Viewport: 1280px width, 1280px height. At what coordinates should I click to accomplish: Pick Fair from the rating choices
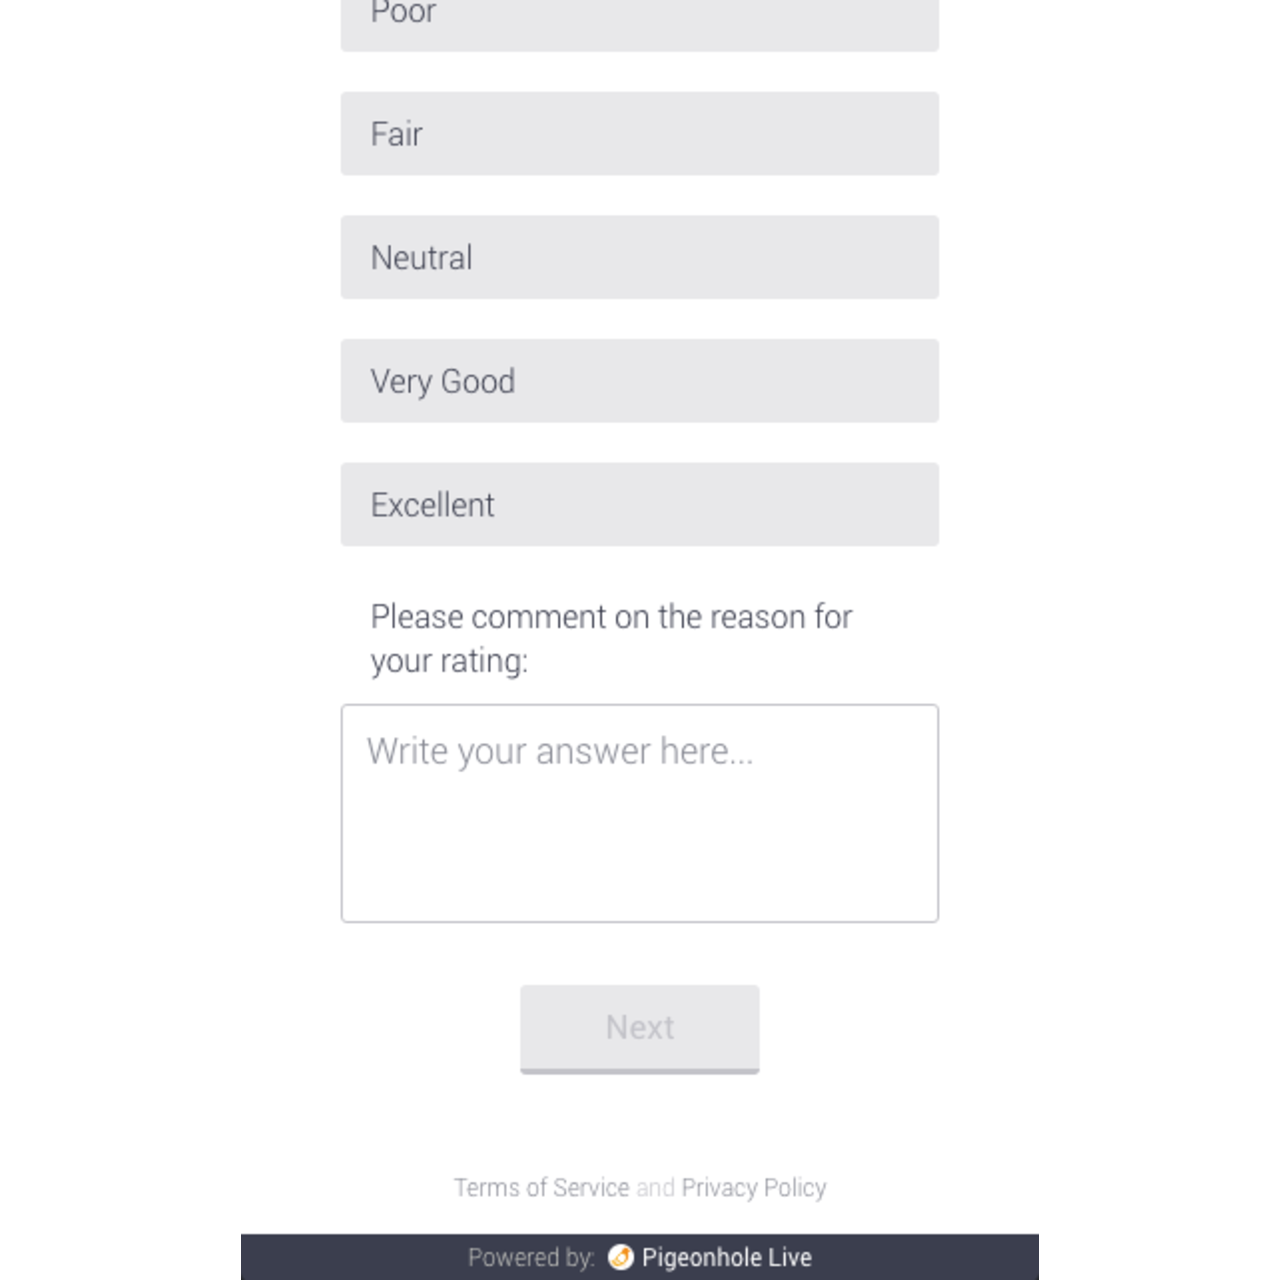click(639, 133)
